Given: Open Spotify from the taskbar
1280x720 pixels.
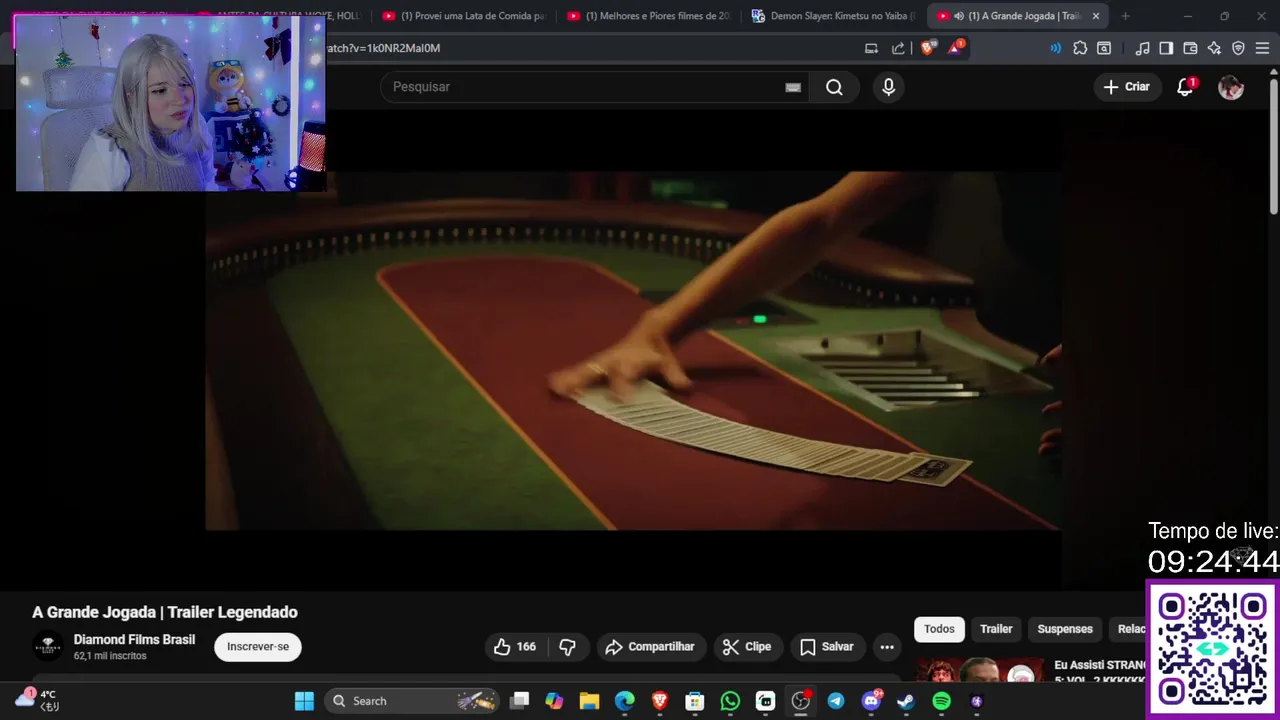Looking at the screenshot, I should point(941,701).
